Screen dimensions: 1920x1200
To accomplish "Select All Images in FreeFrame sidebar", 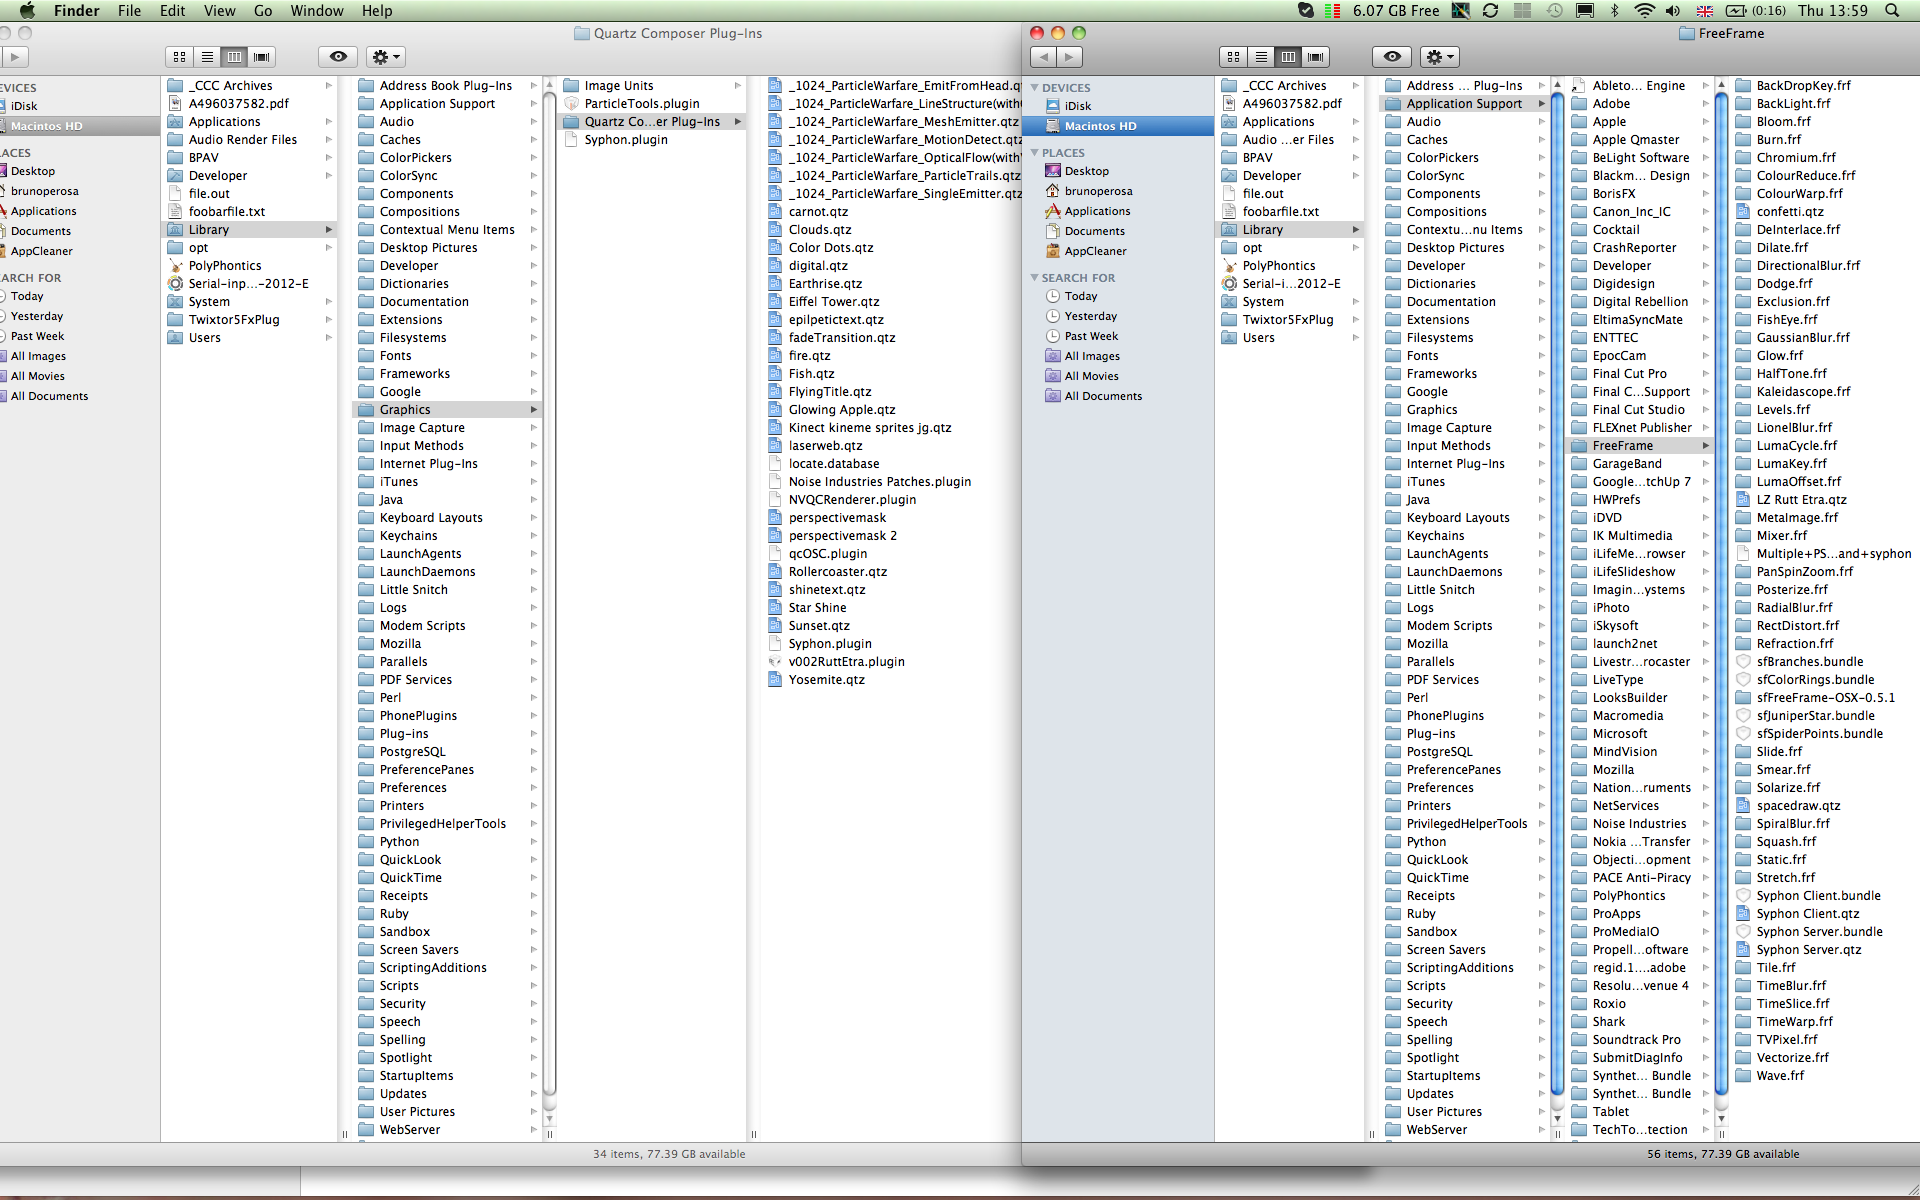I will pyautogui.click(x=1117, y=356).
